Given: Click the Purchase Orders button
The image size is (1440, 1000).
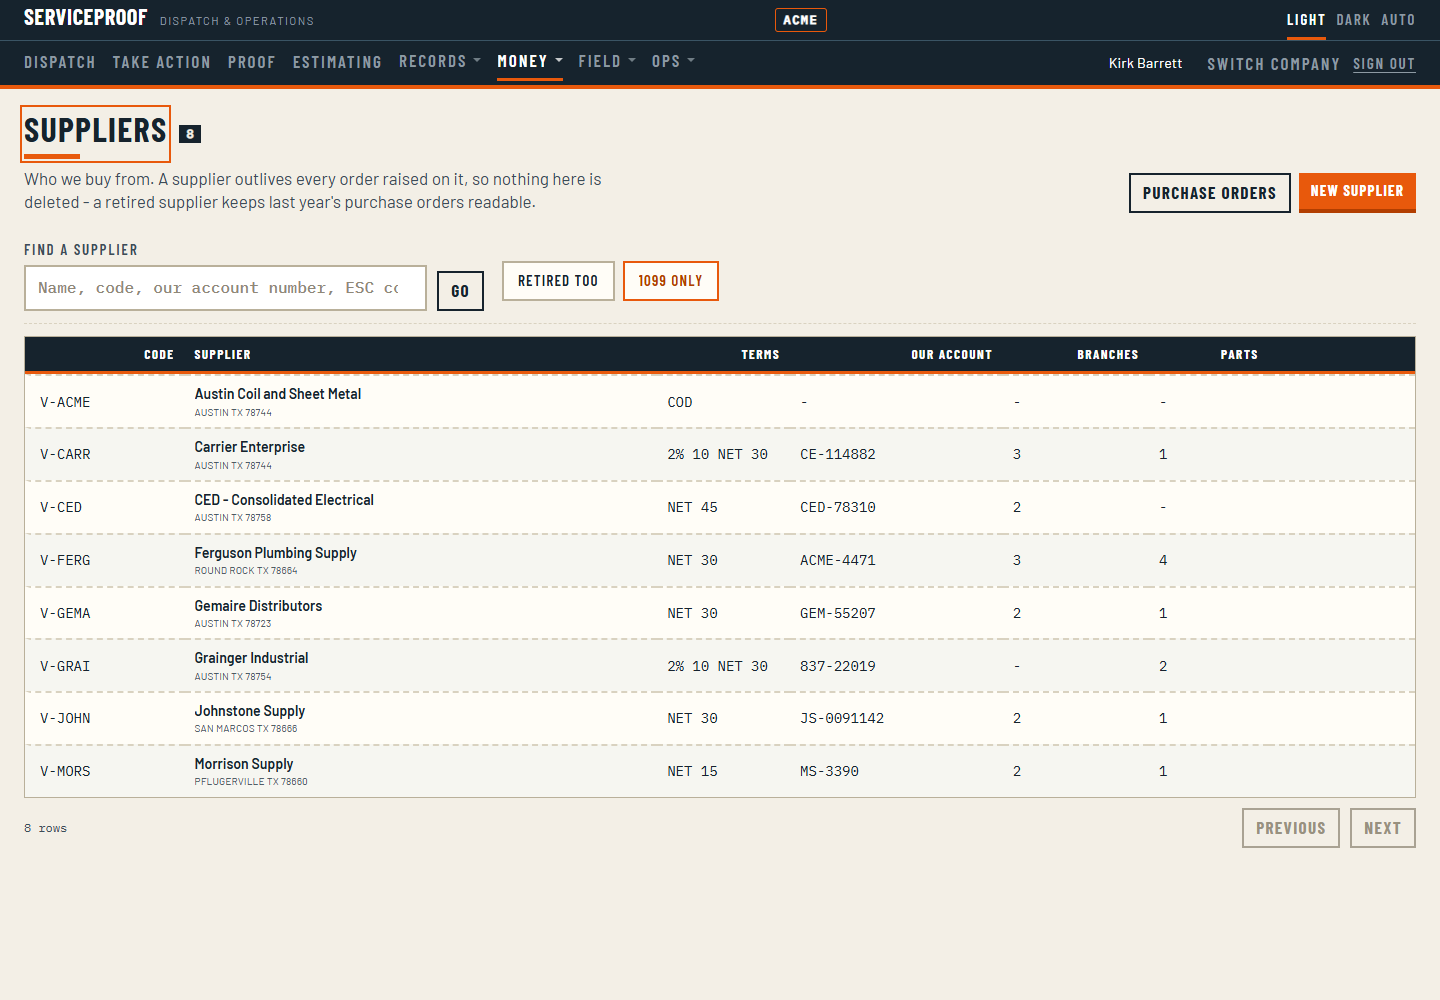Looking at the screenshot, I should [x=1210, y=193].
